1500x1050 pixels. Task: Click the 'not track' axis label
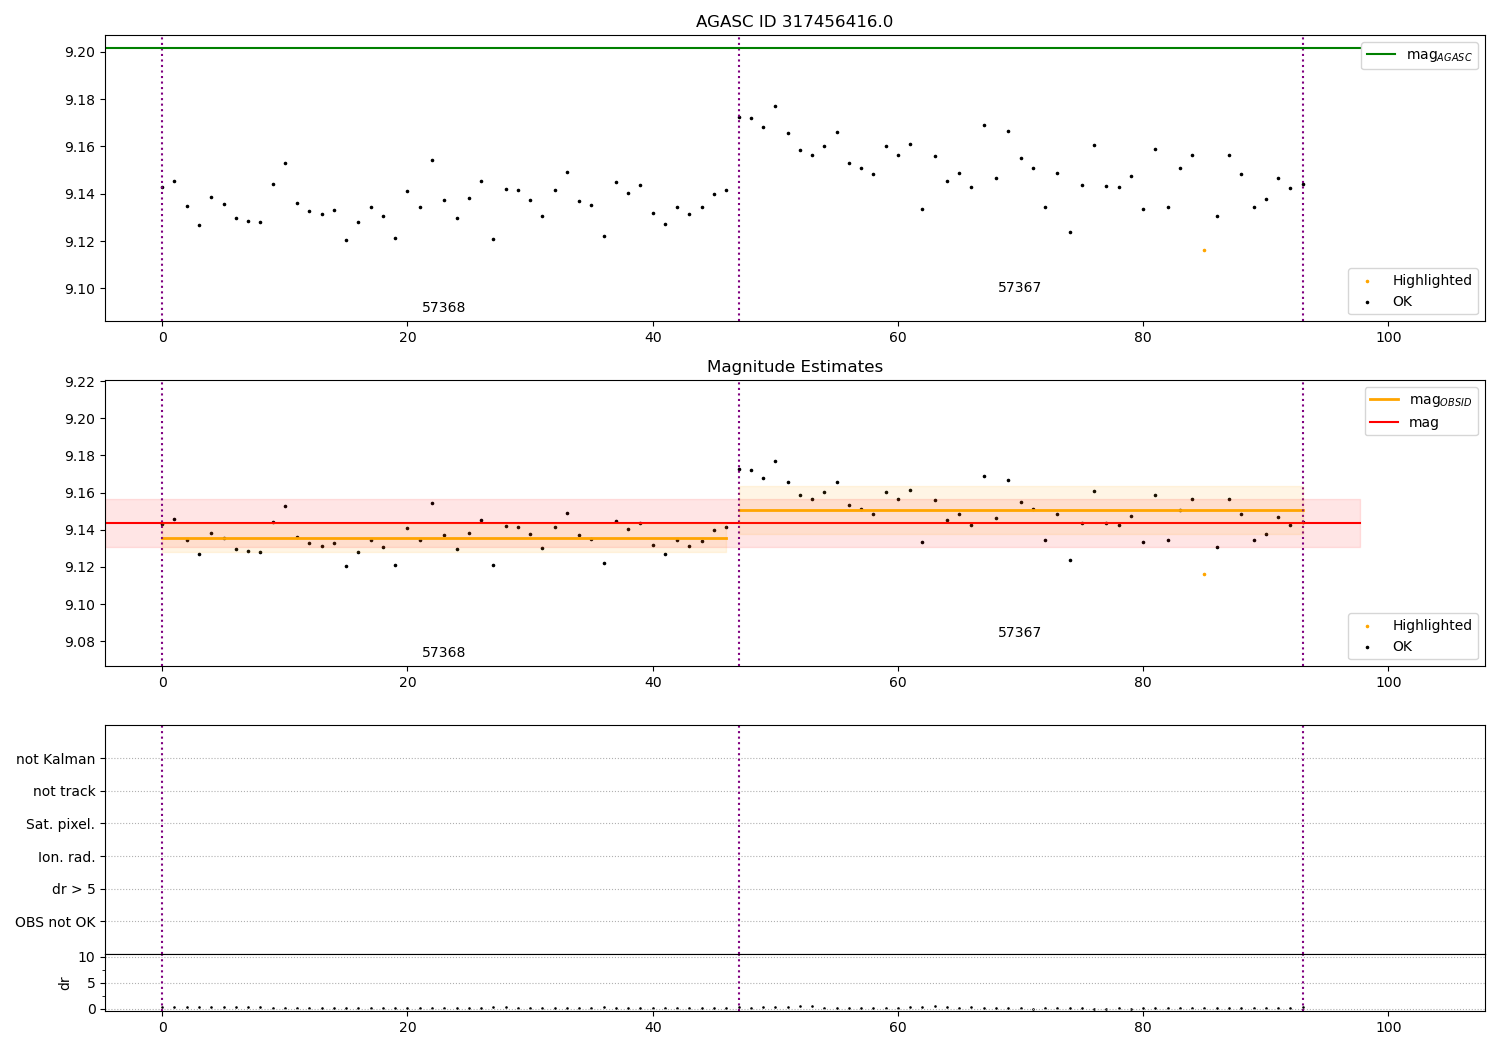click(x=64, y=792)
